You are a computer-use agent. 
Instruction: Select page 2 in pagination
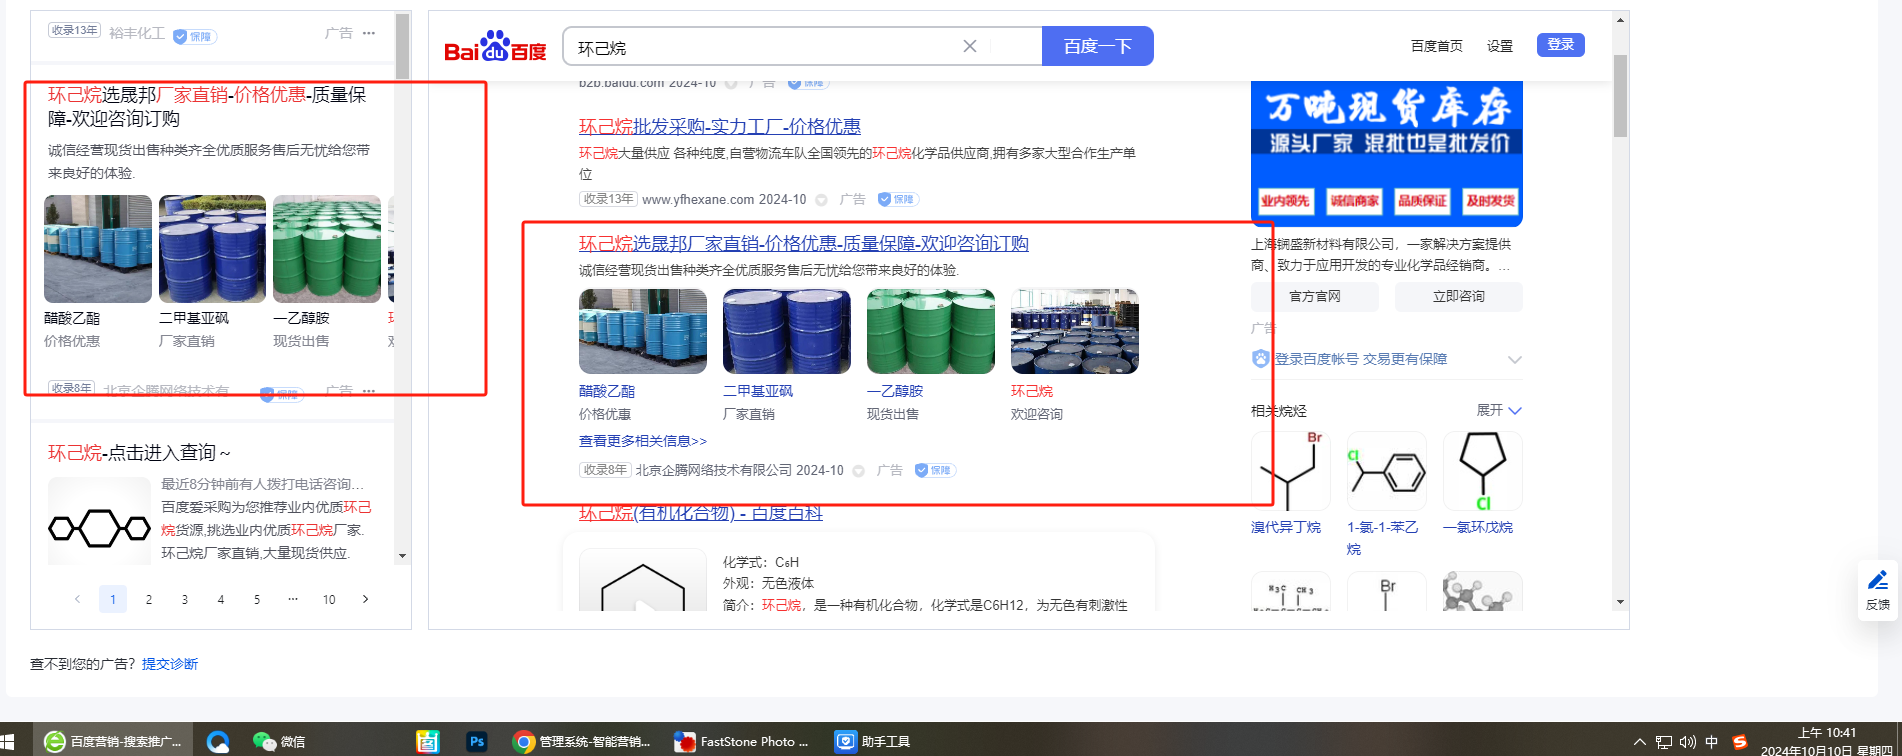149,599
